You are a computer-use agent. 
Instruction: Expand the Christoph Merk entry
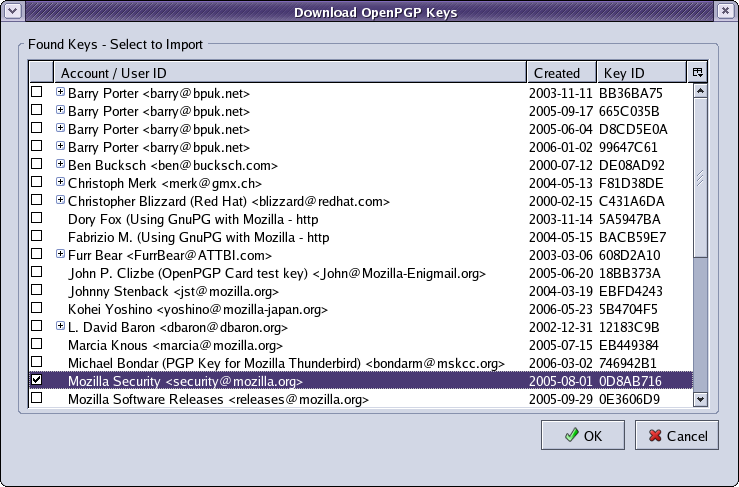click(x=60, y=182)
